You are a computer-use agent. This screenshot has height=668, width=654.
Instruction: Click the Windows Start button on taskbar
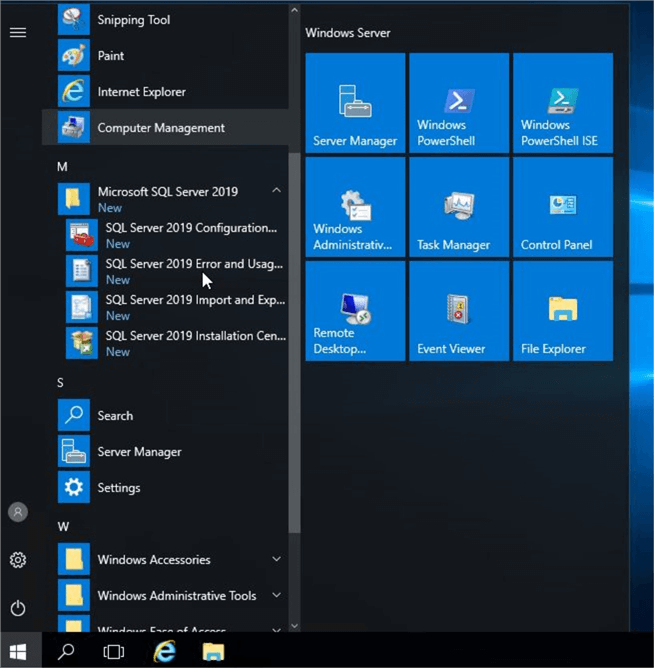[18, 651]
